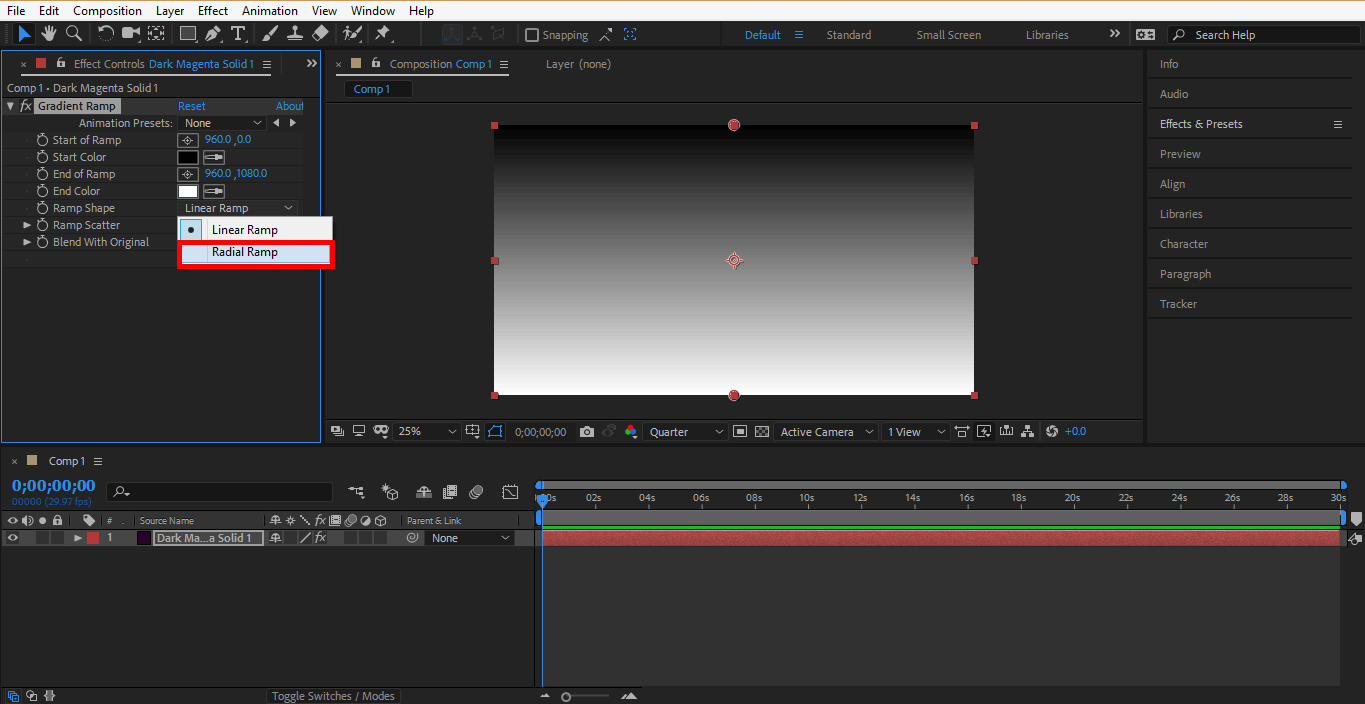Image resolution: width=1365 pixels, height=704 pixels.
Task: Open the Composition menu
Action: (x=107, y=11)
